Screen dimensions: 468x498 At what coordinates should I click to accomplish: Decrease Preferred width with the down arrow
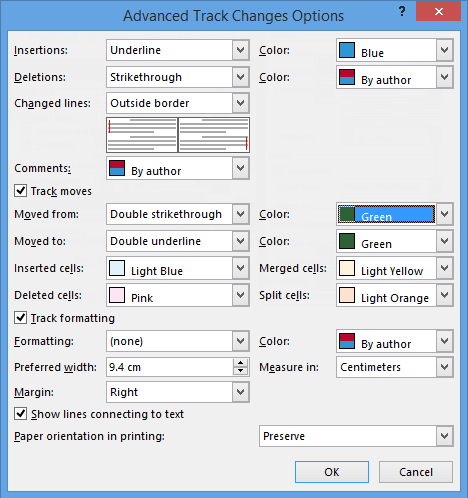pyautogui.click(x=241, y=371)
